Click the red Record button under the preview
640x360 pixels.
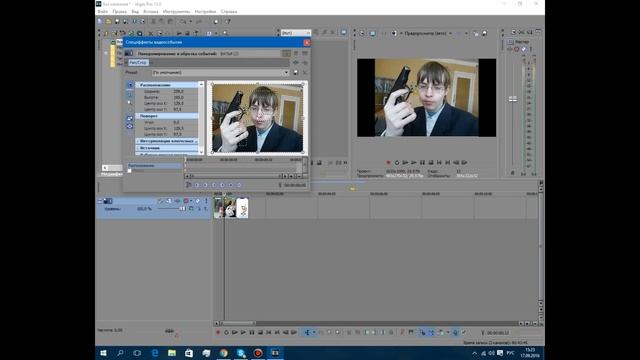pos(388,162)
